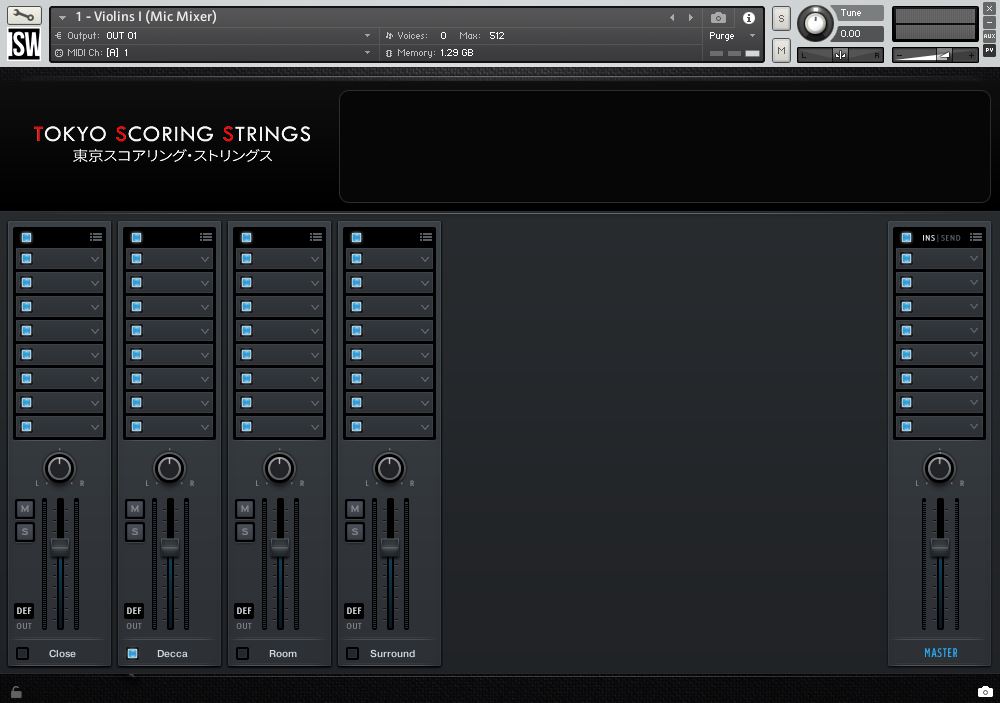Click the Master channel volume fader
Image resolution: width=1000 pixels, height=703 pixels.
click(x=940, y=546)
